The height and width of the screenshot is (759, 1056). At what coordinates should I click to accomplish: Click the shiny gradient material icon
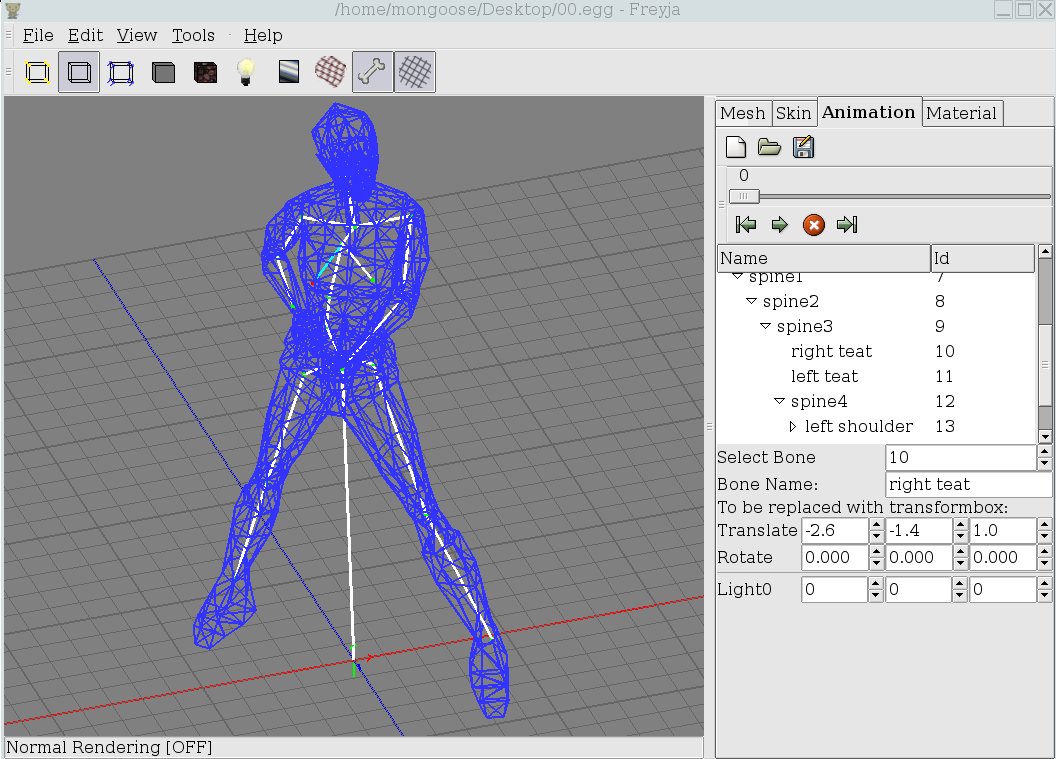[x=289, y=72]
